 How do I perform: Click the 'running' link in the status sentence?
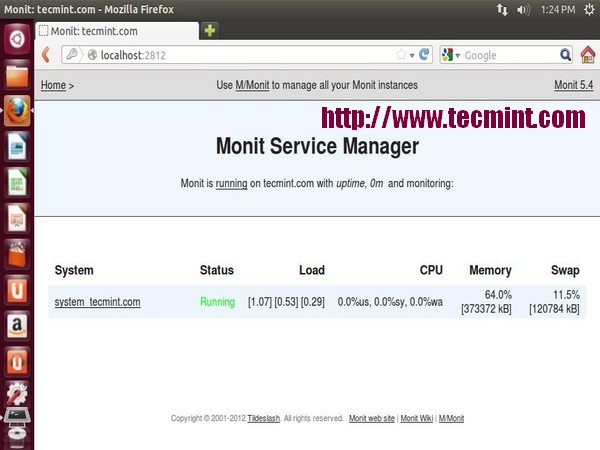232,183
